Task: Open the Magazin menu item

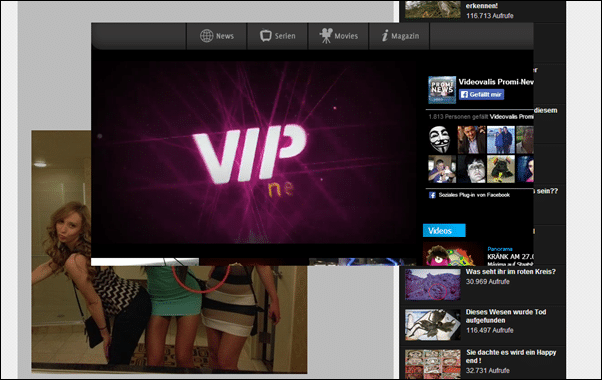Action: coord(399,36)
